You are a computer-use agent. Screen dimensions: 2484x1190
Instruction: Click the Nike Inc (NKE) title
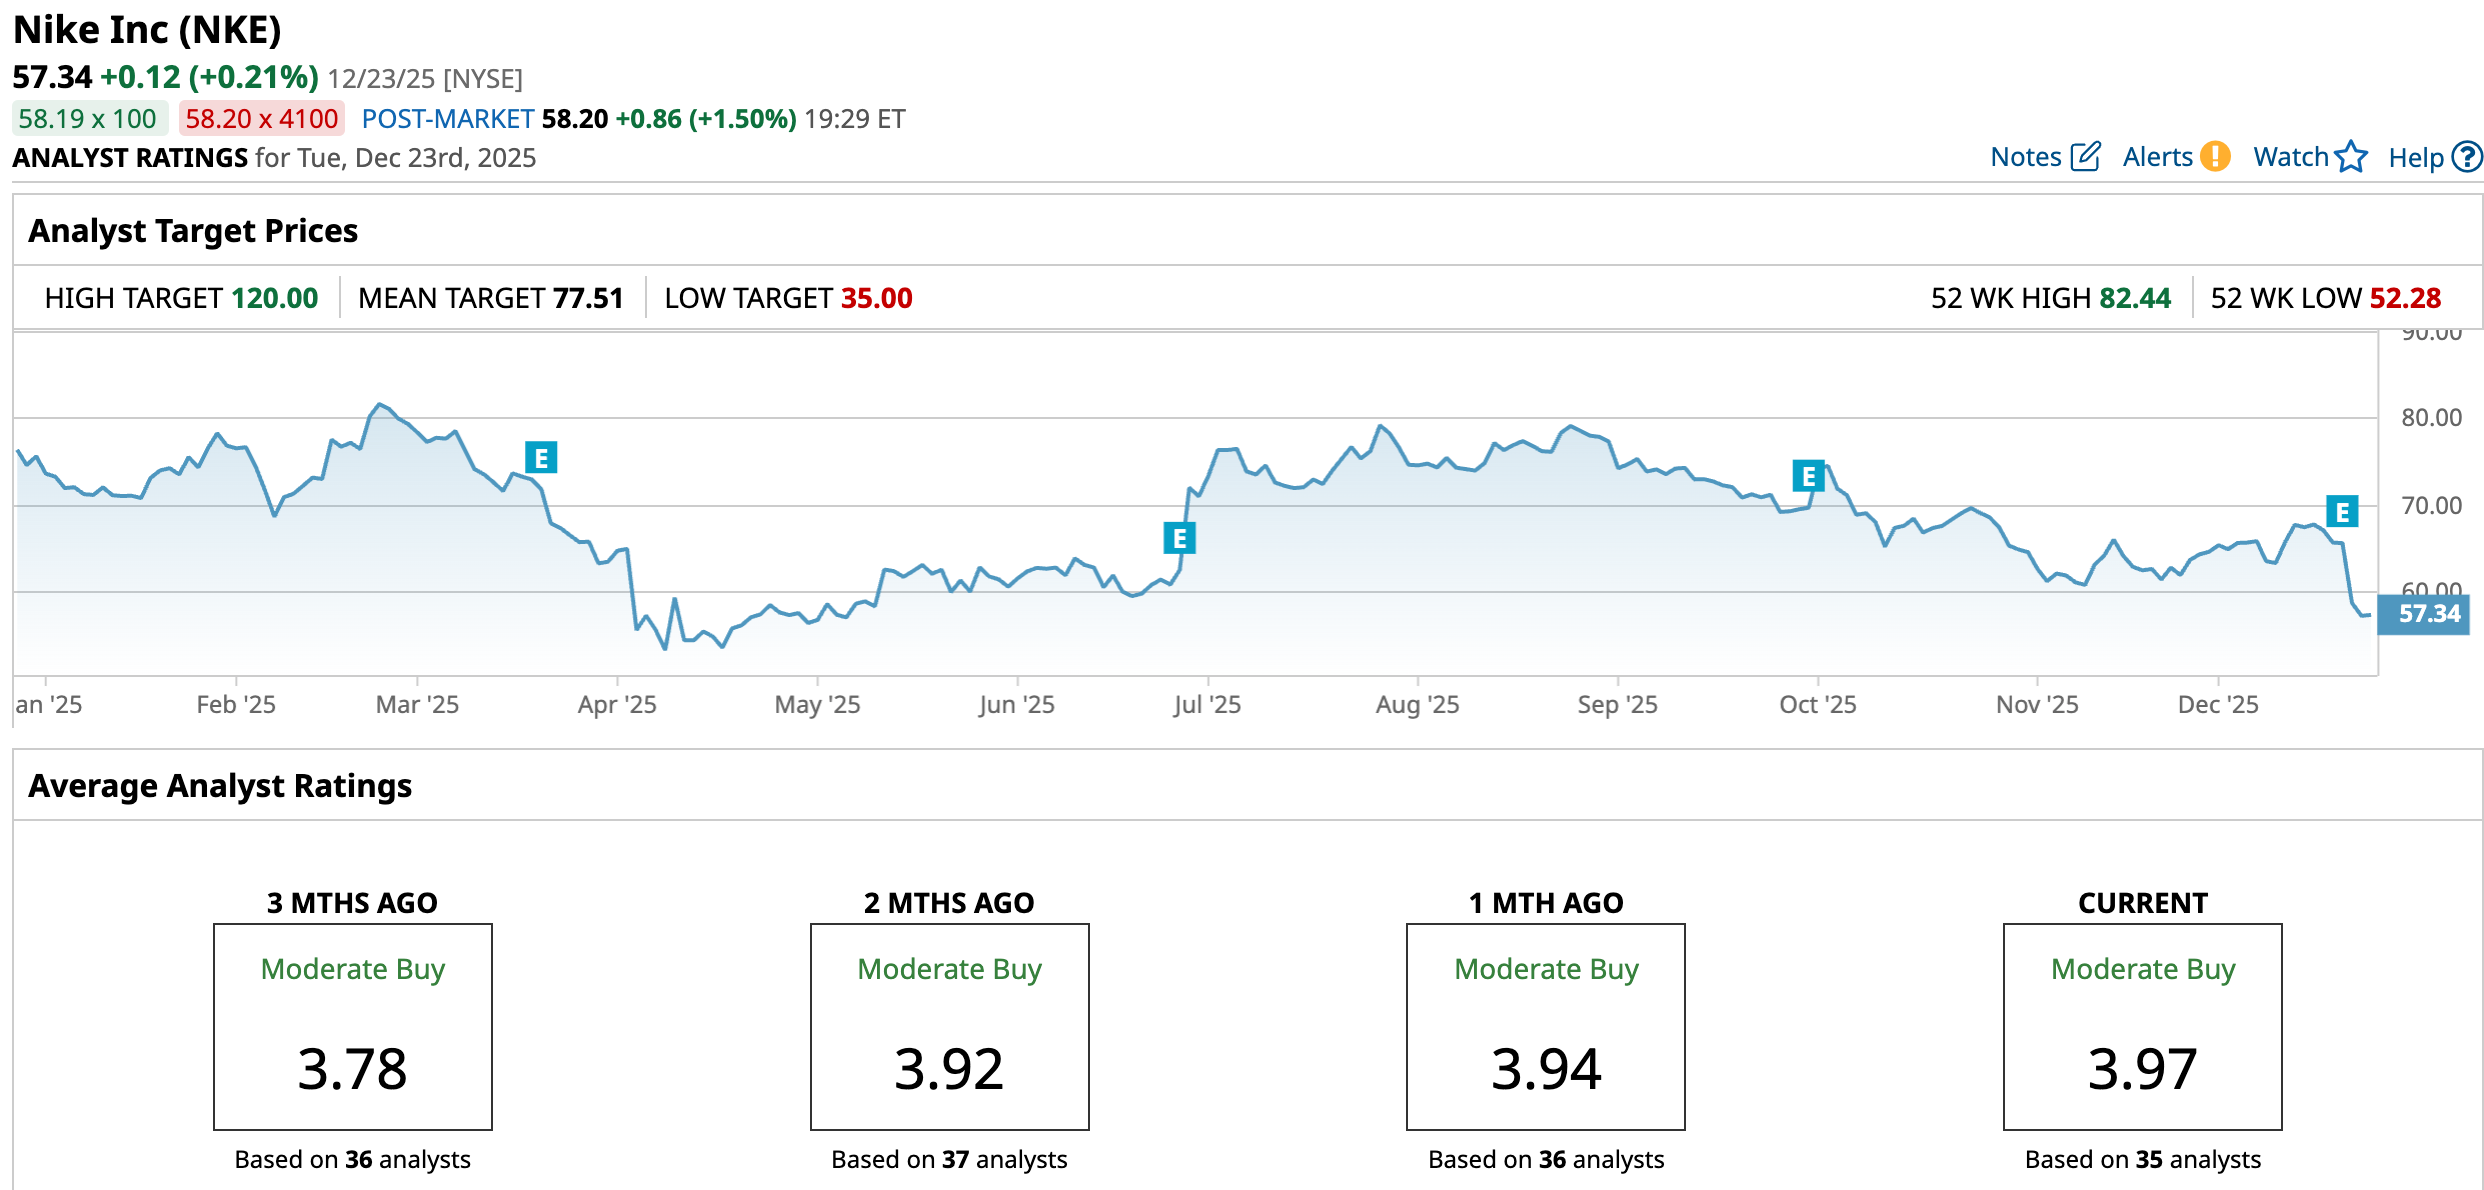[x=147, y=30]
